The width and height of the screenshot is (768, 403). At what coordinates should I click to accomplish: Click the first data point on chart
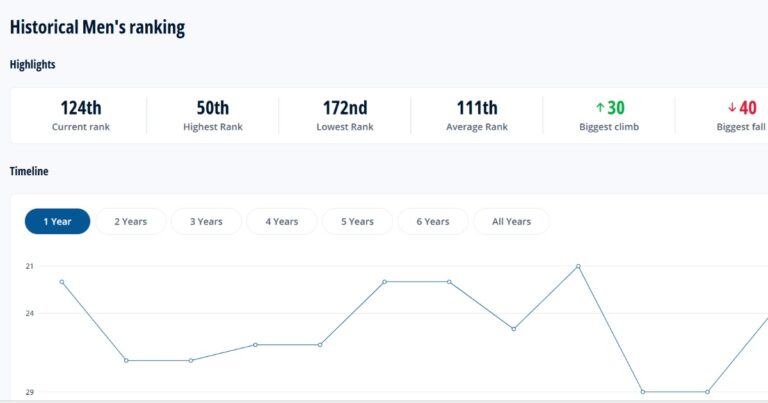coord(62,282)
